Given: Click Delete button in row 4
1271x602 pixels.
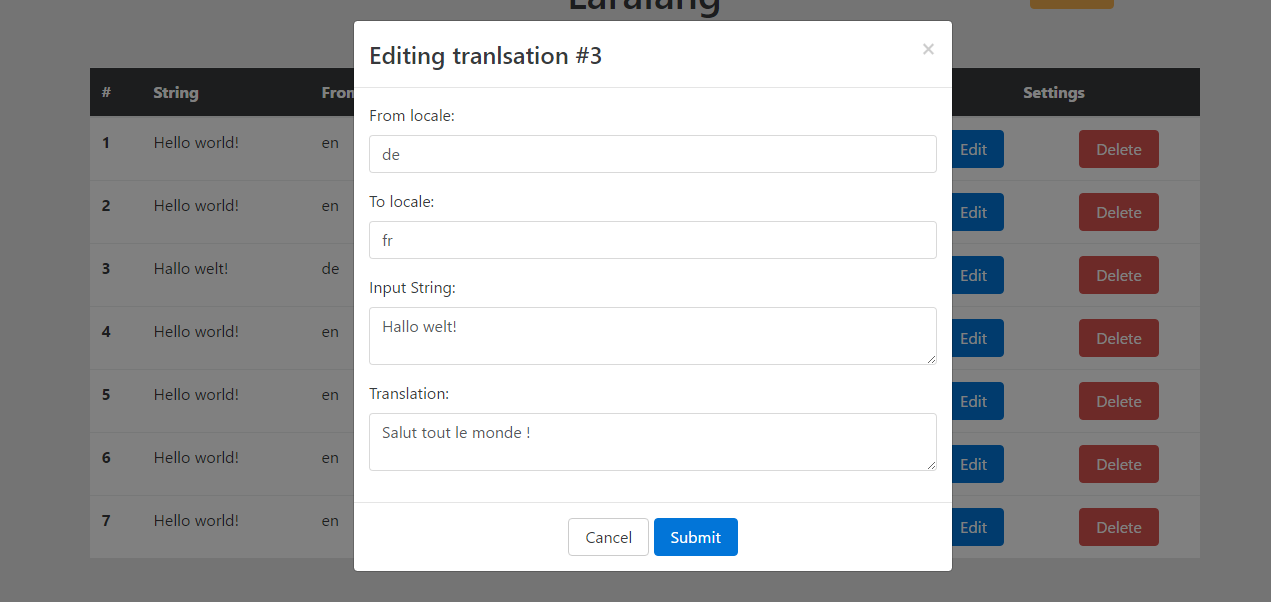Looking at the screenshot, I should coord(1118,338).
